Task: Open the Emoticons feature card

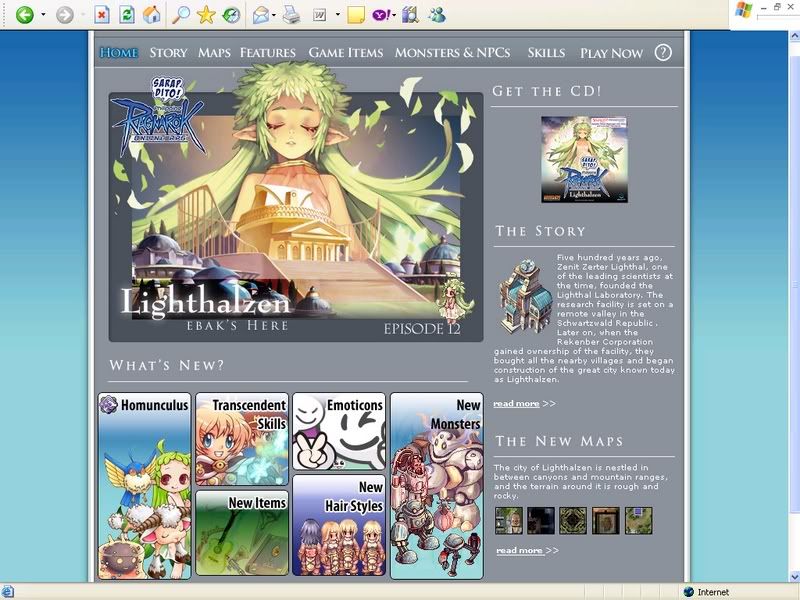Action: point(339,431)
